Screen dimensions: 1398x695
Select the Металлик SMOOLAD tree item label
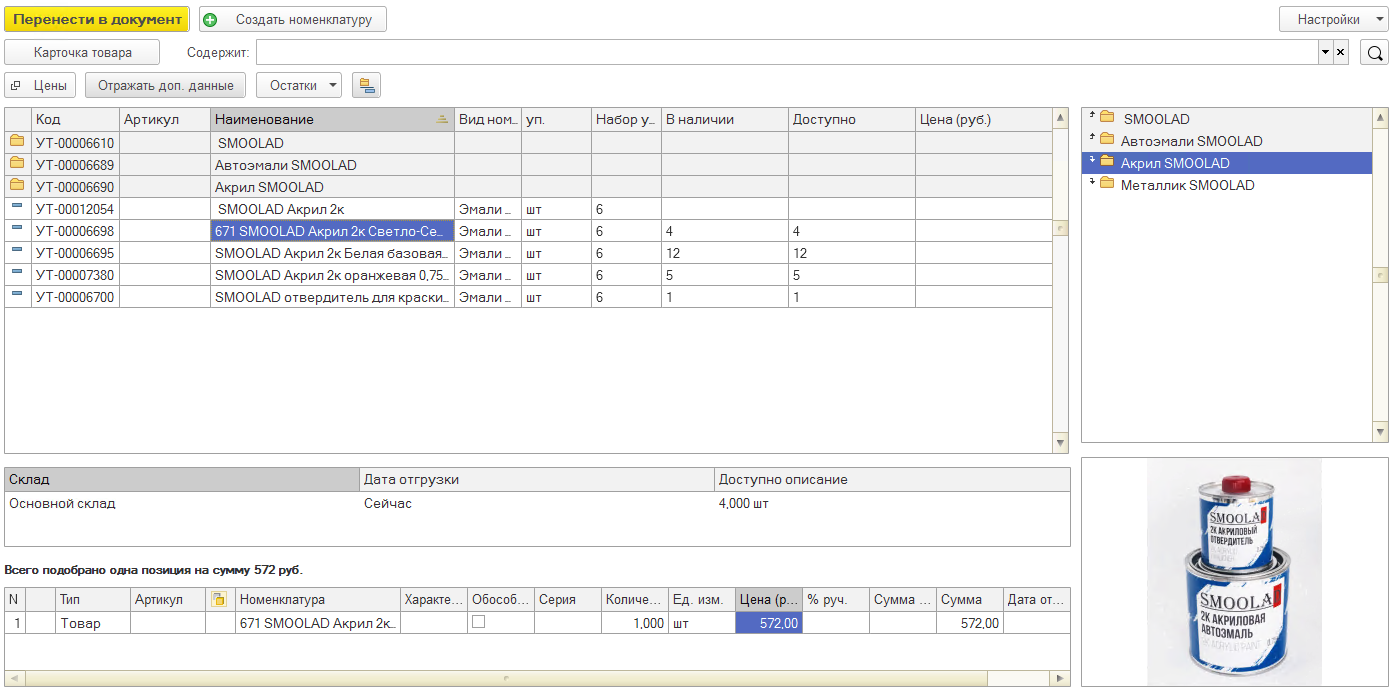tap(1187, 185)
